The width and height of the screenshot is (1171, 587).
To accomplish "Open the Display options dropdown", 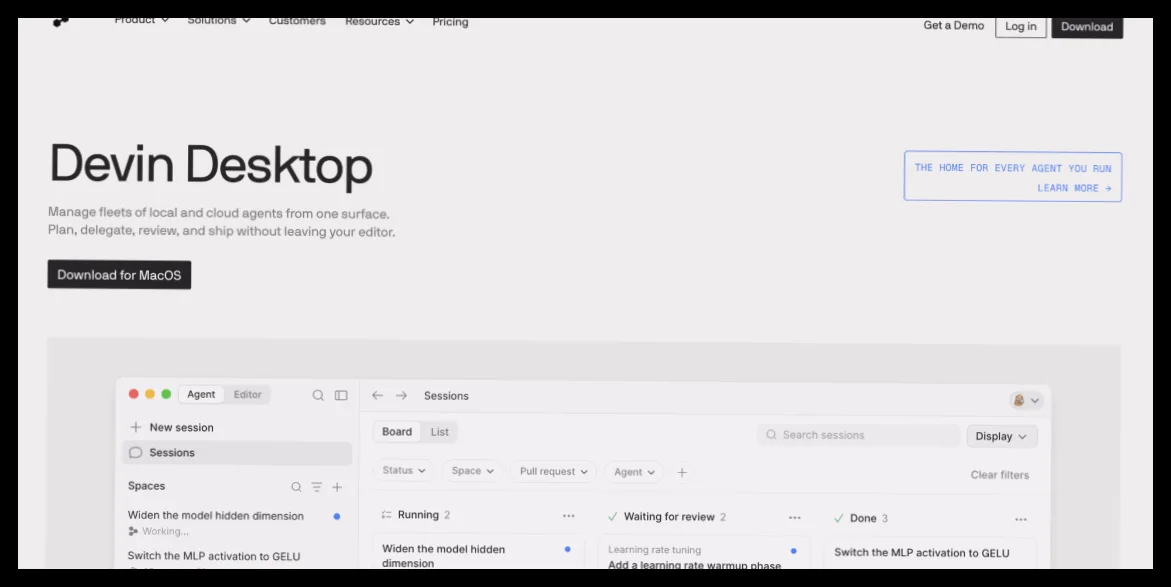I will [1001, 436].
